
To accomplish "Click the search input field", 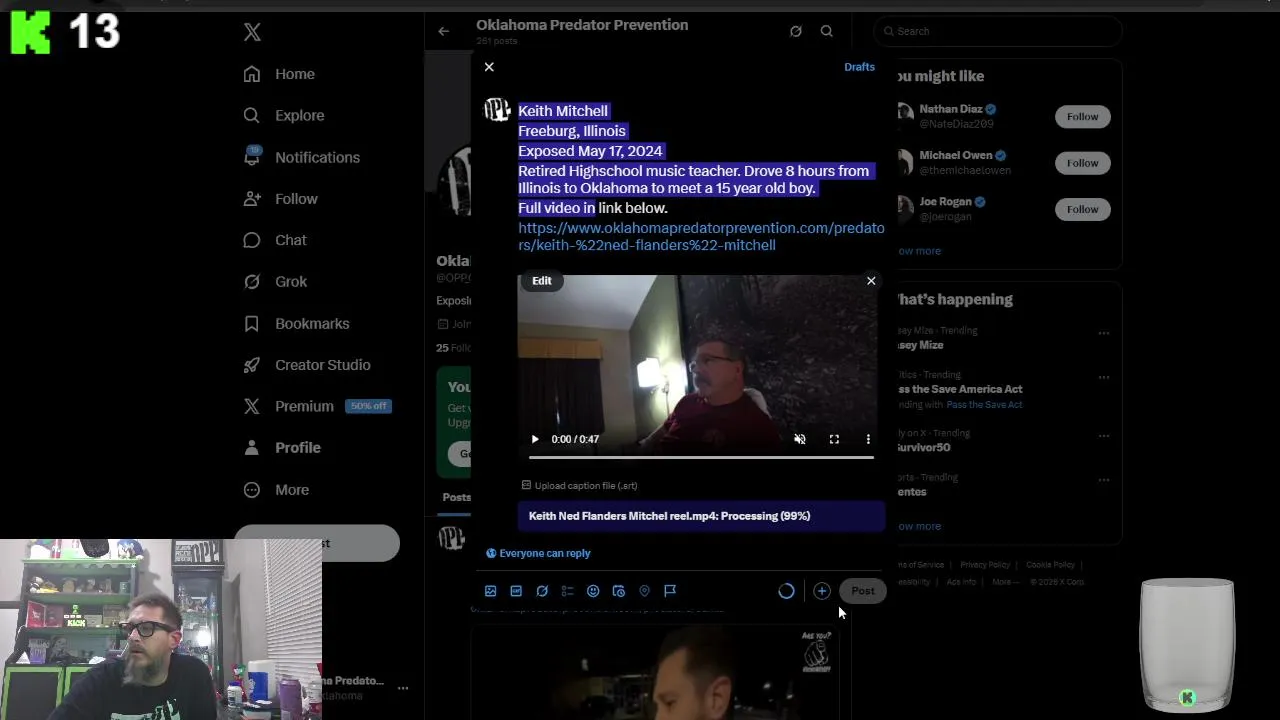I will 997,31.
